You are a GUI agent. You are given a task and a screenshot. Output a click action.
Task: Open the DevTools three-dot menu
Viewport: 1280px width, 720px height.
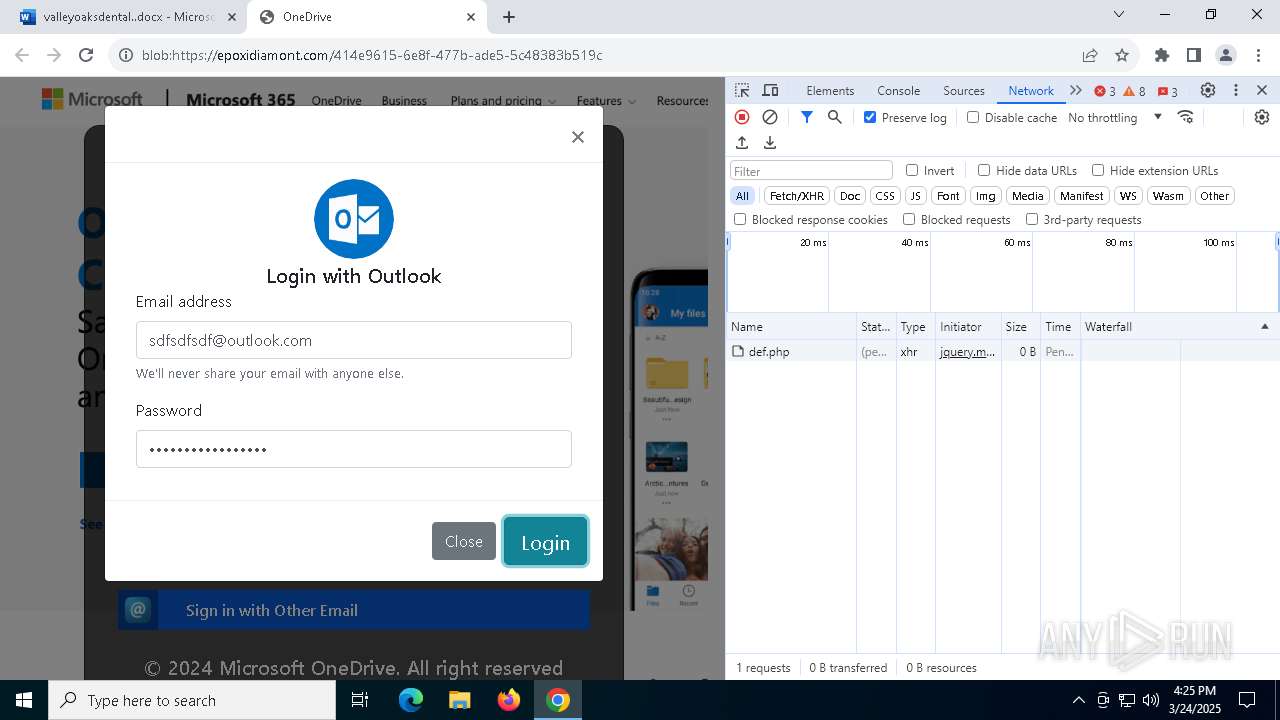[x=1236, y=90]
